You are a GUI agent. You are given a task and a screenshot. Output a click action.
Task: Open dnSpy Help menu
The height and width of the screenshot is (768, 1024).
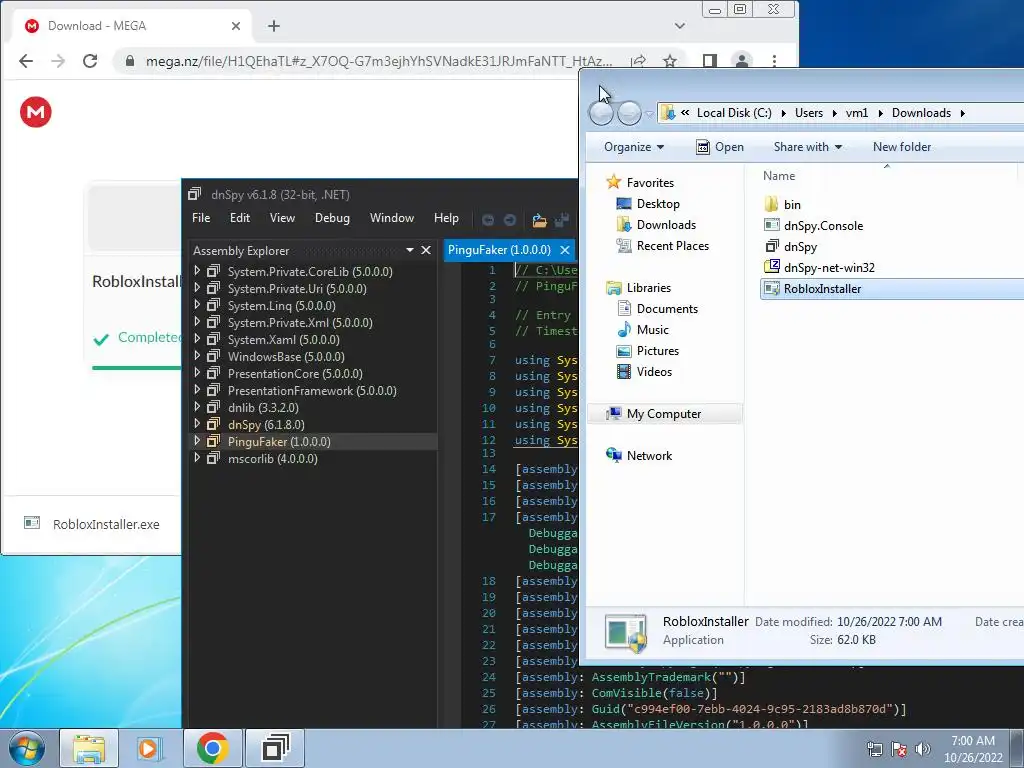[446, 218]
